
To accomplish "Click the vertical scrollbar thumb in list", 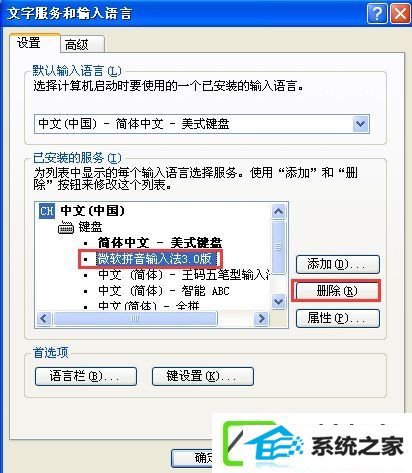I will 278,247.
